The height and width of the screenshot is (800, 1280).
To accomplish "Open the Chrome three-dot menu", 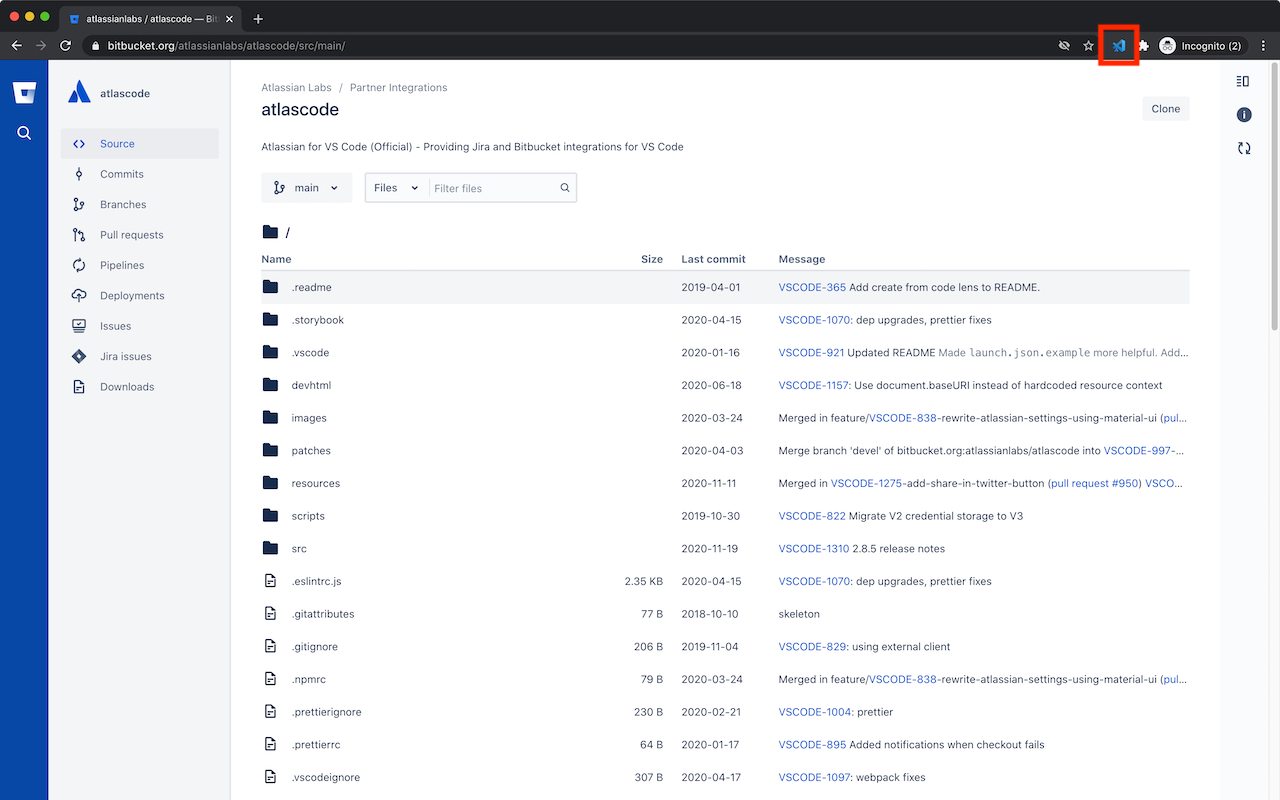I will 1264,46.
